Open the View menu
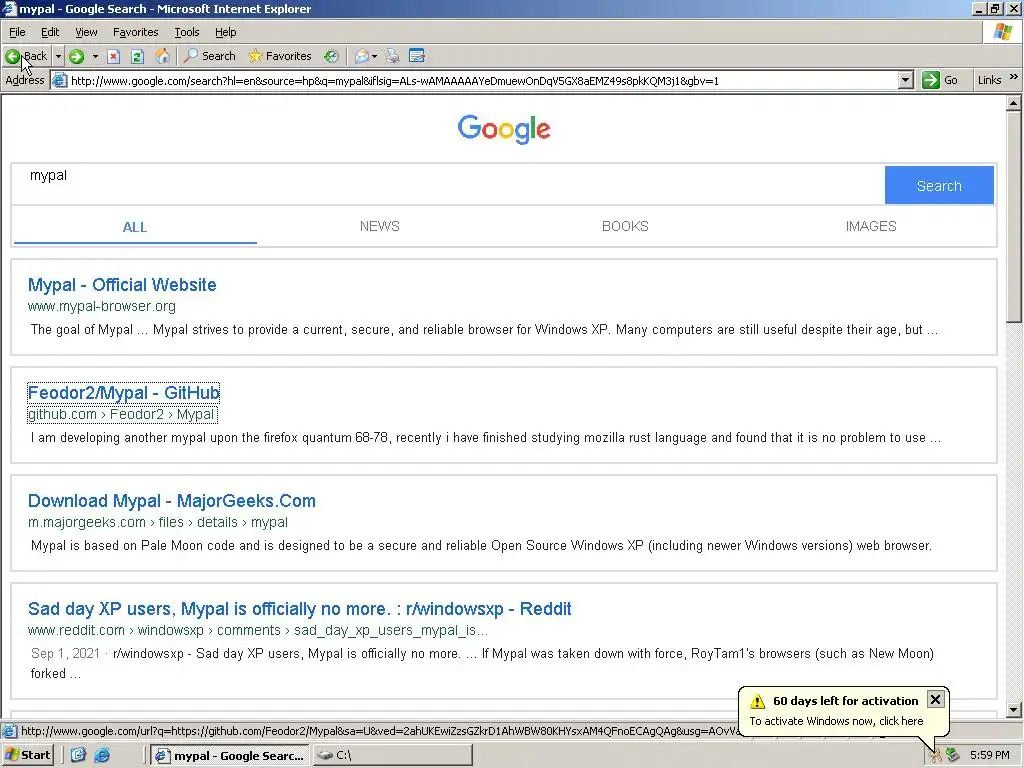The height and width of the screenshot is (768, 1024). (x=86, y=32)
